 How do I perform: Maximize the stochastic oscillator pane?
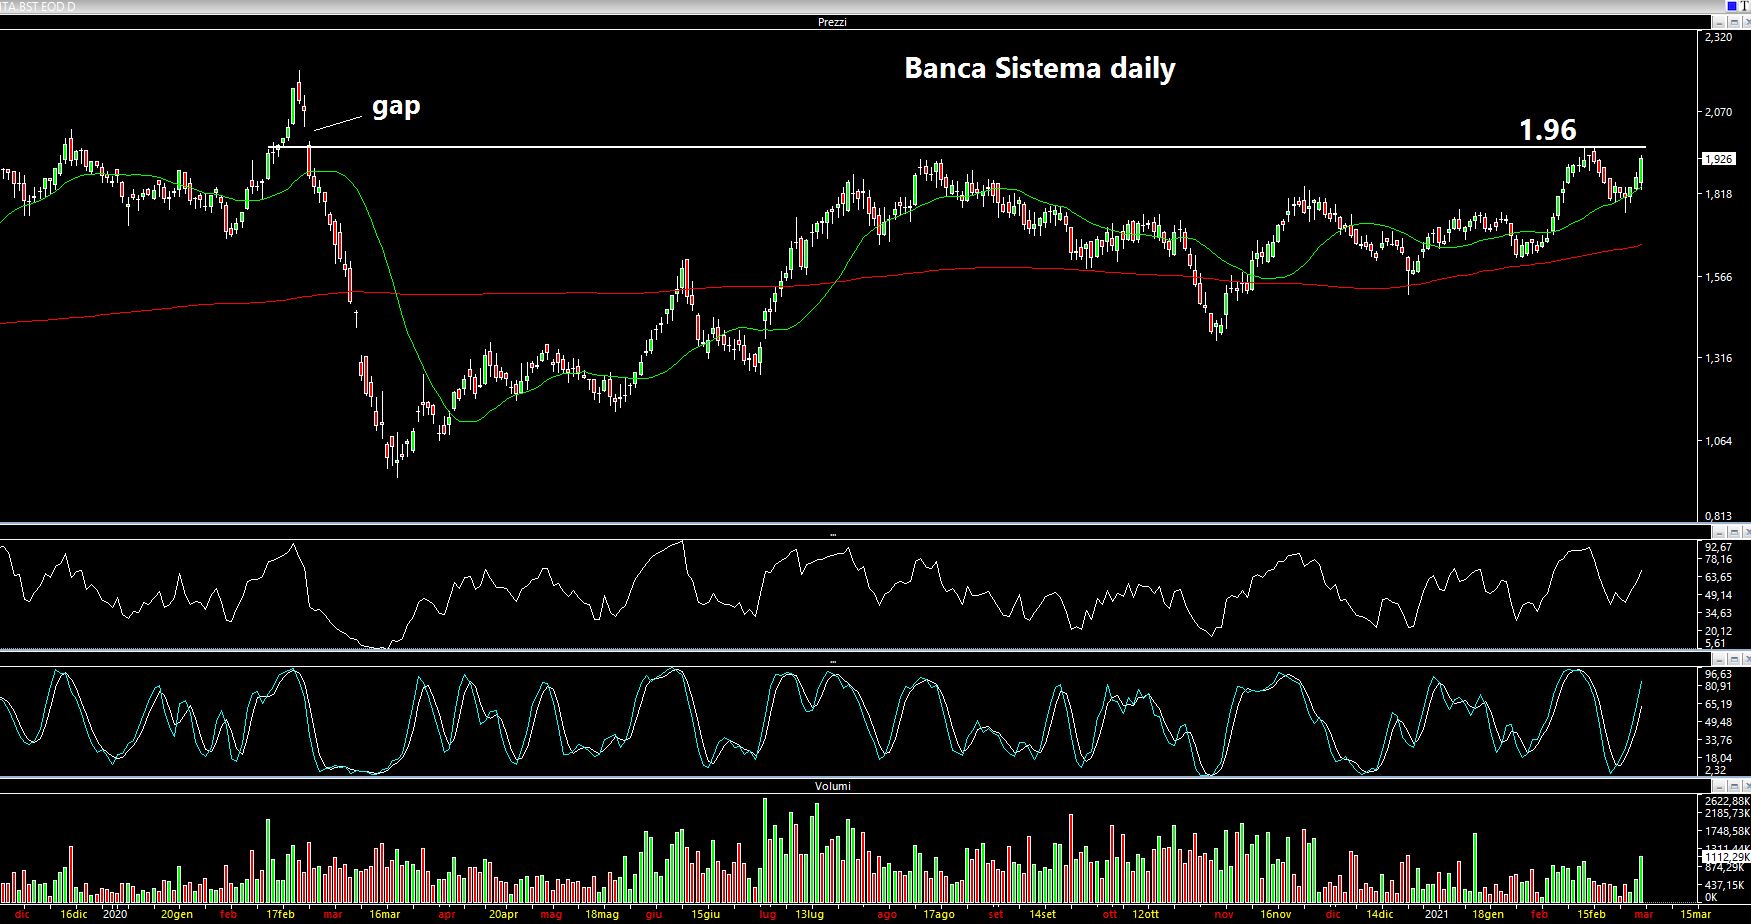click(x=1734, y=660)
